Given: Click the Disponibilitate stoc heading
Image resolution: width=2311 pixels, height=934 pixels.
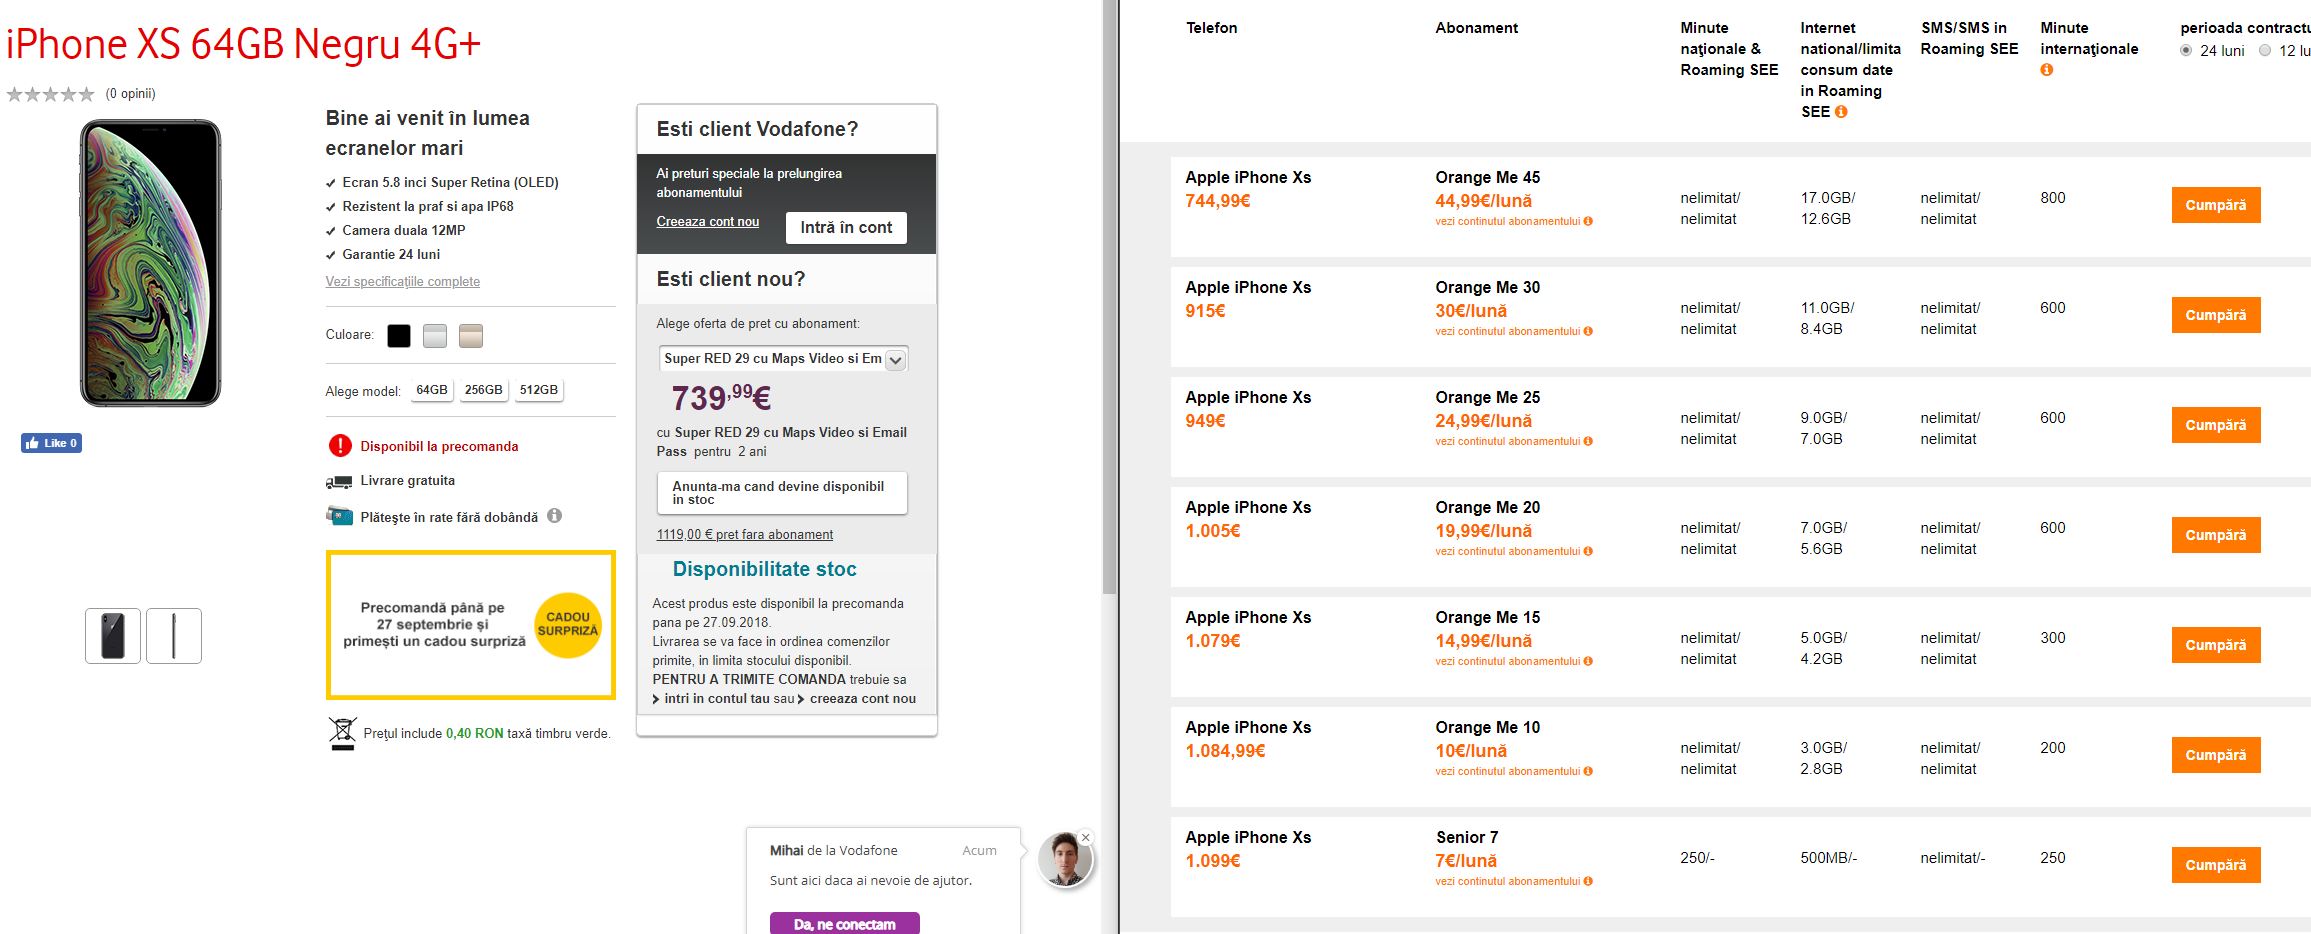Looking at the screenshot, I should point(765,569).
